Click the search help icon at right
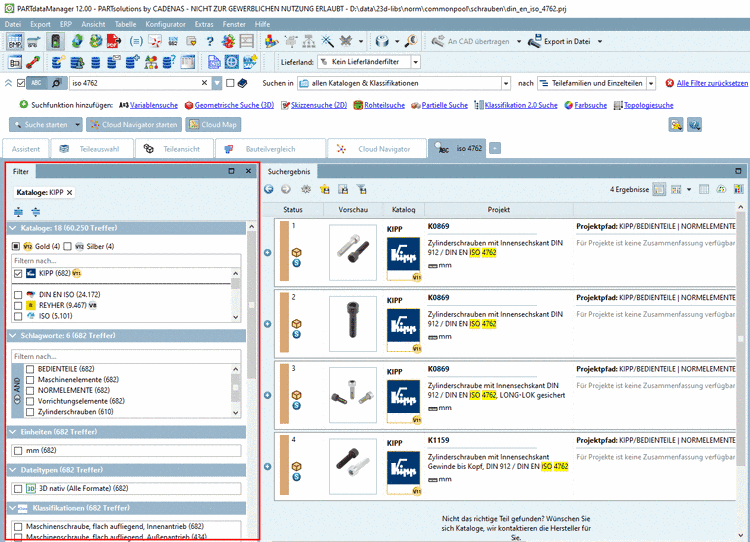 [695, 125]
